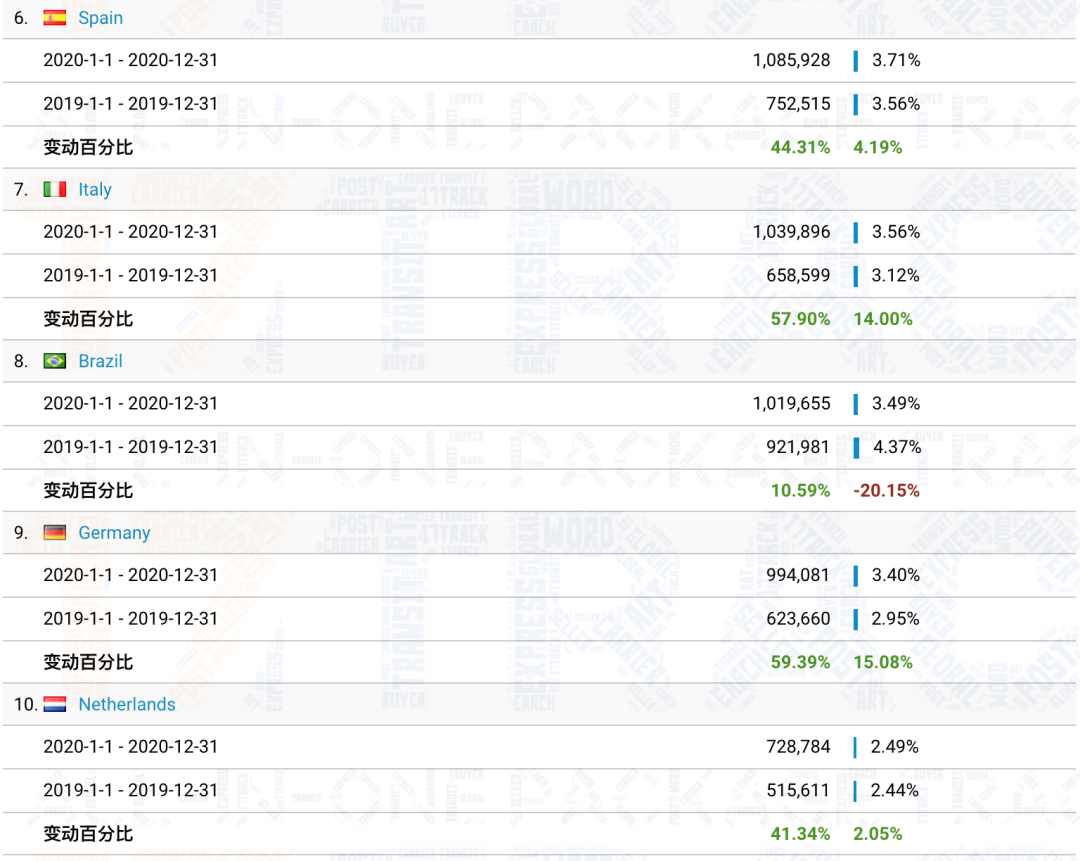Click the Germany flag icon

point(55,533)
